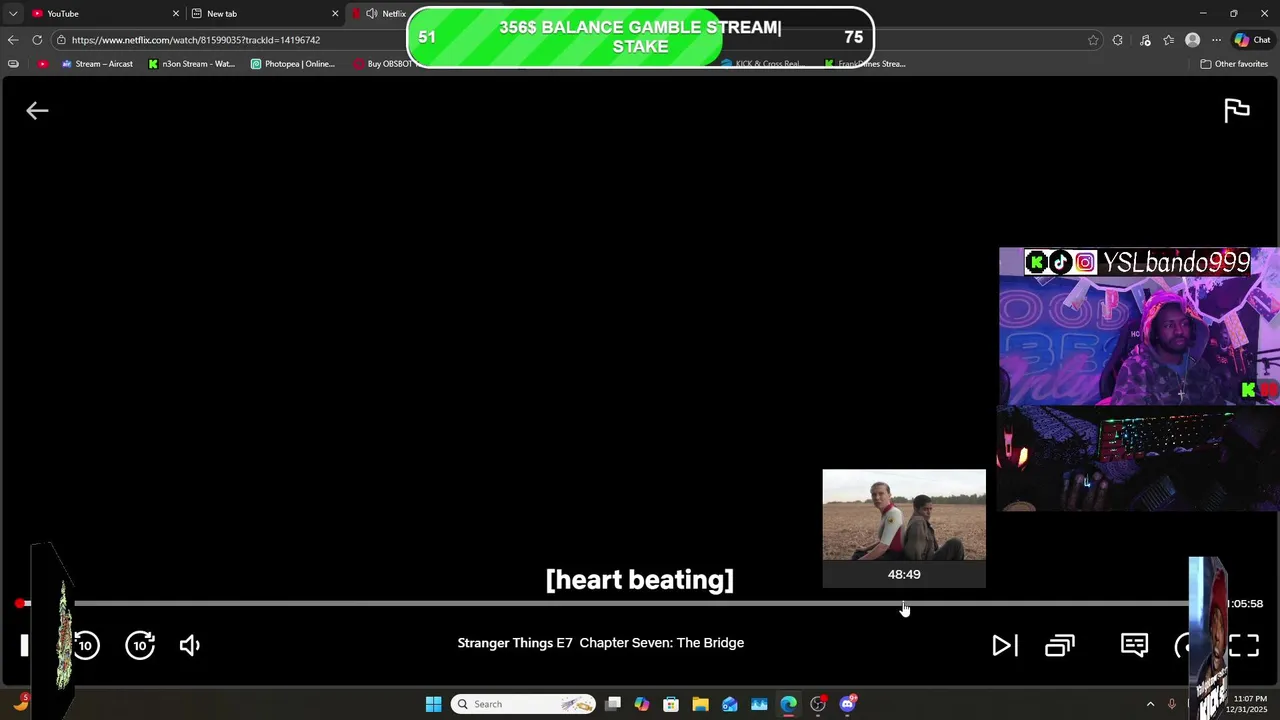Open the favorites list icon

1169,40
